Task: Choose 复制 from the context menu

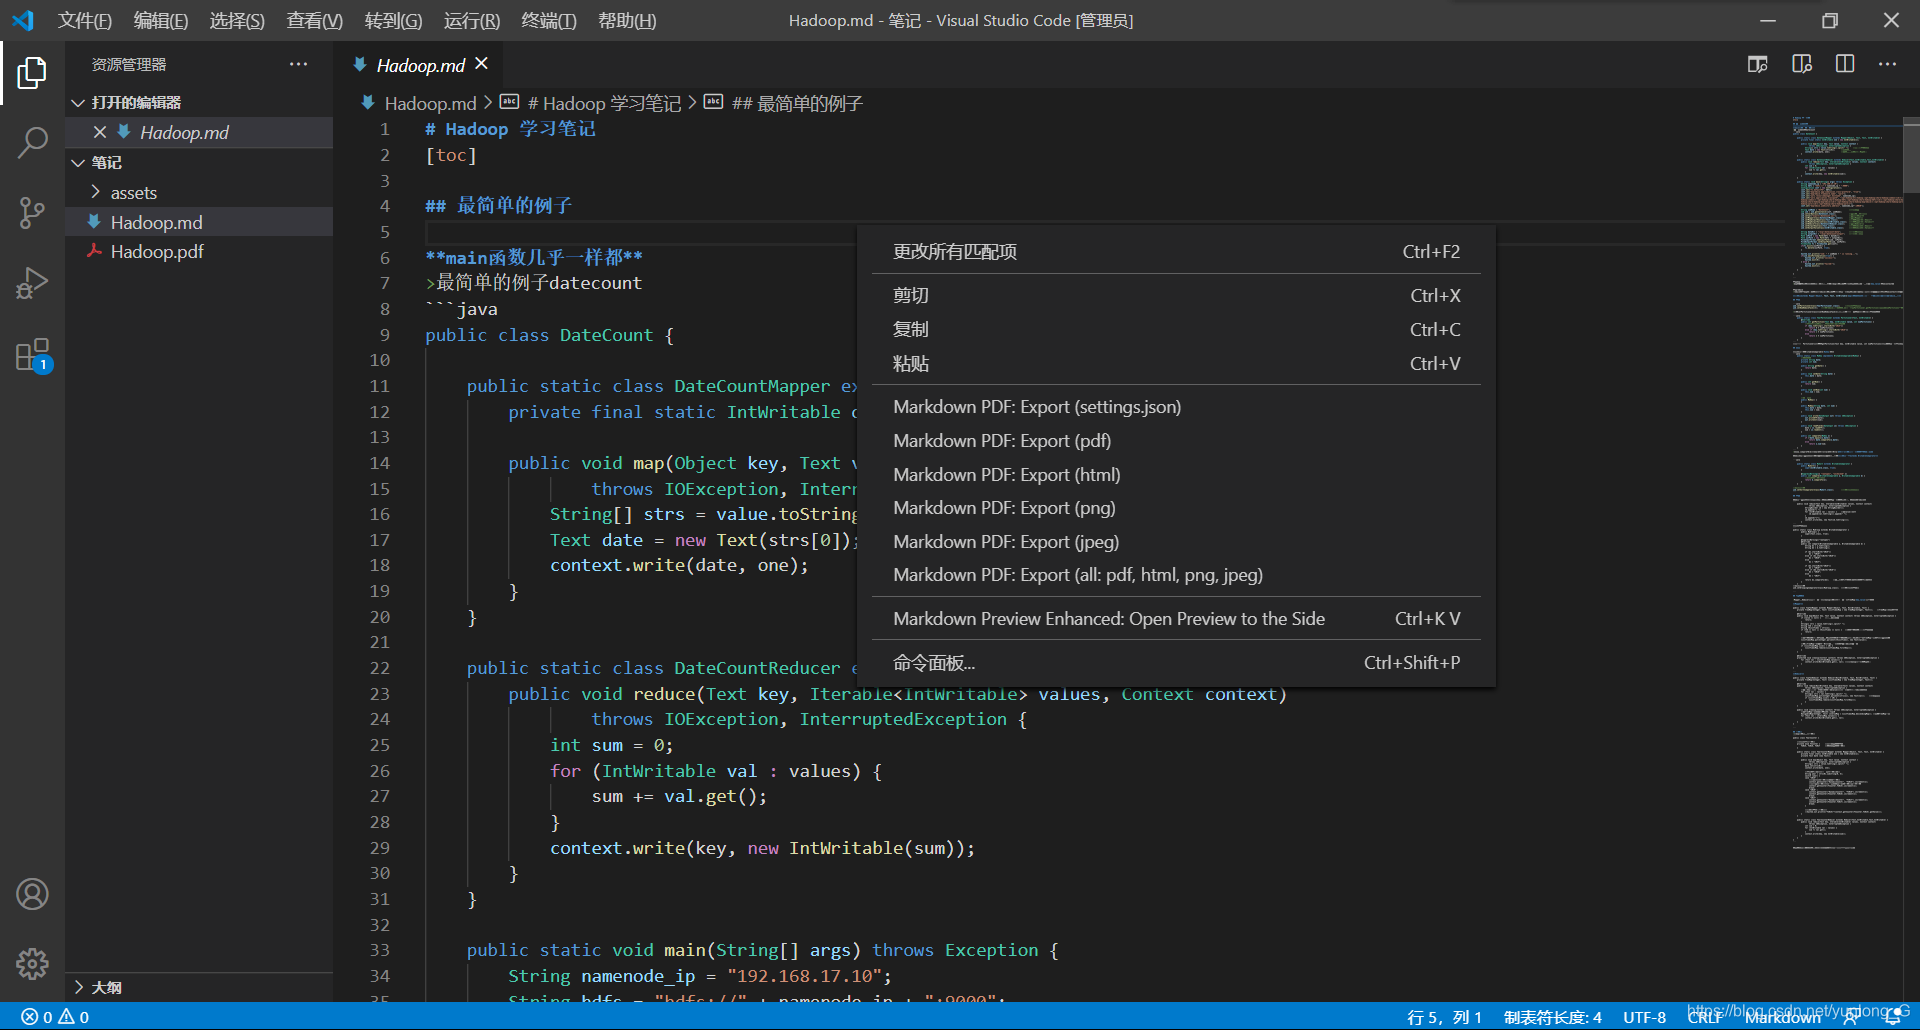Action: pyautogui.click(x=1176, y=330)
